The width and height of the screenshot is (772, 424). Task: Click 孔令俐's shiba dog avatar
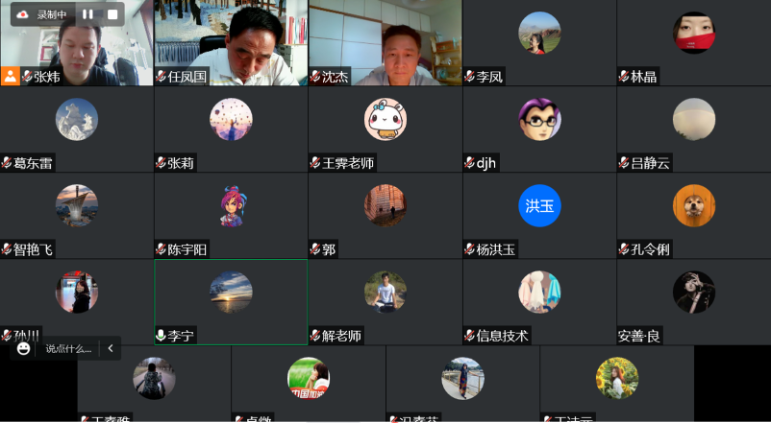pos(694,206)
